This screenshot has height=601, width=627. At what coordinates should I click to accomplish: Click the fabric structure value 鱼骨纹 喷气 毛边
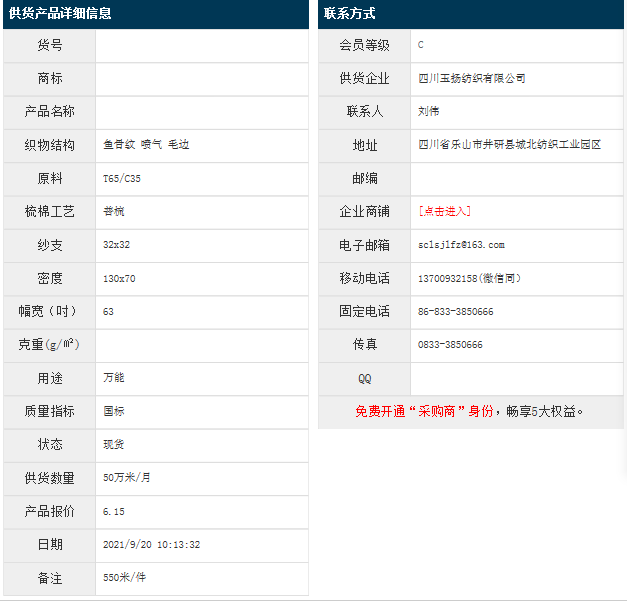click(x=146, y=145)
